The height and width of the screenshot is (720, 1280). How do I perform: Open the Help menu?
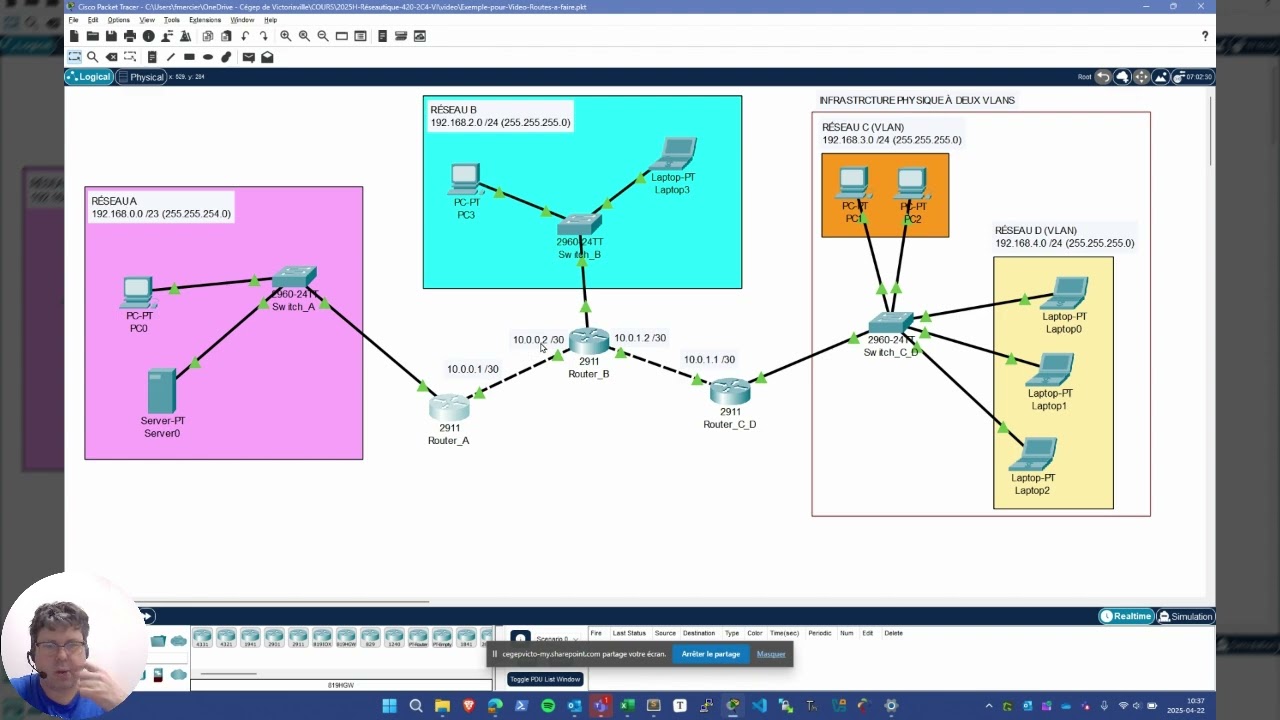270,20
